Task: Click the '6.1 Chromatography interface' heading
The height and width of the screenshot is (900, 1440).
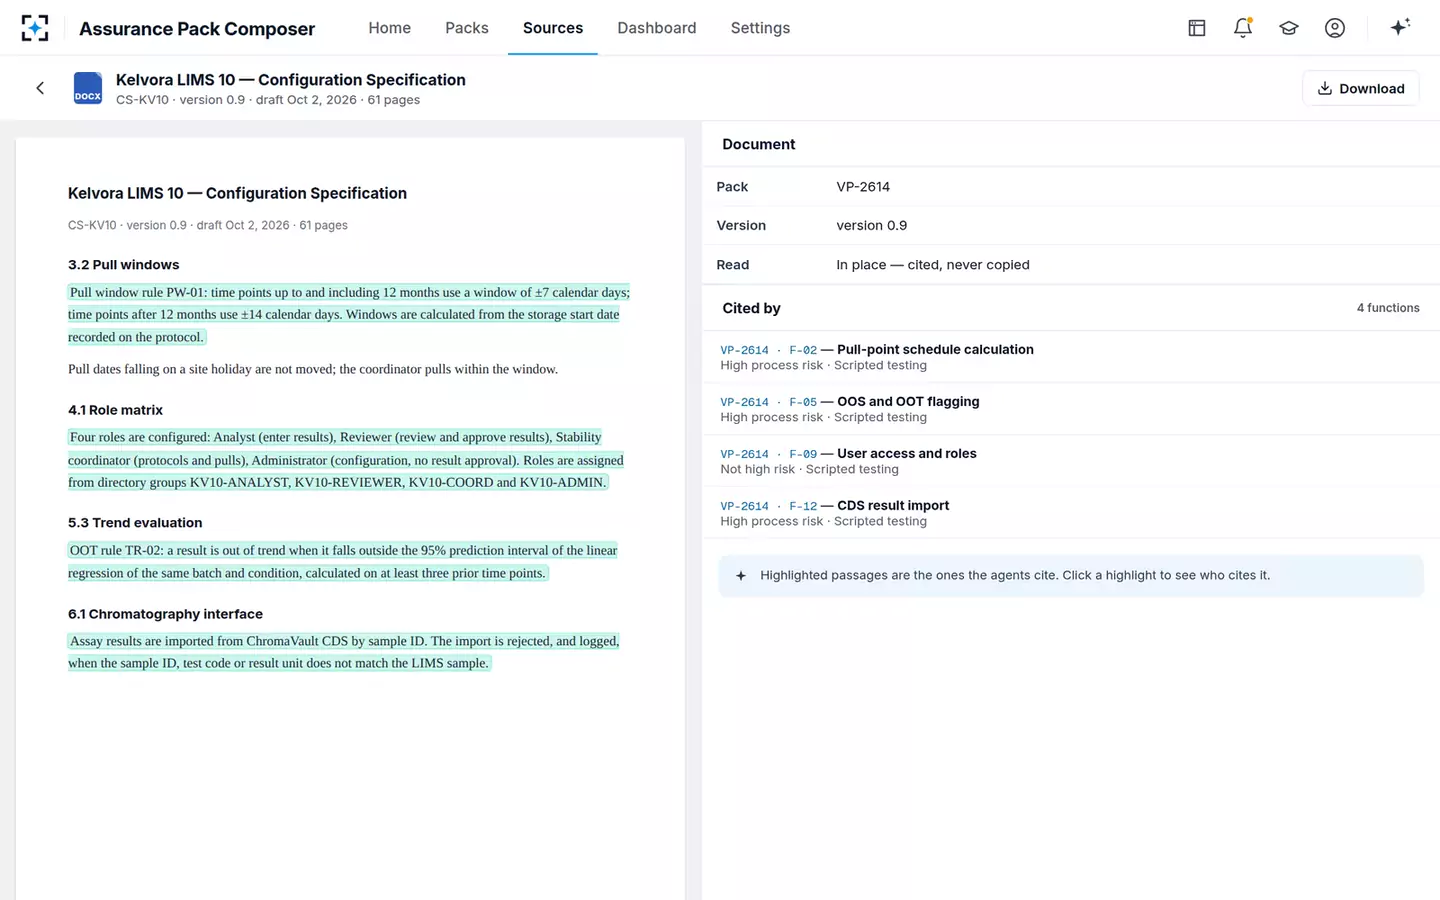Action: [165, 614]
